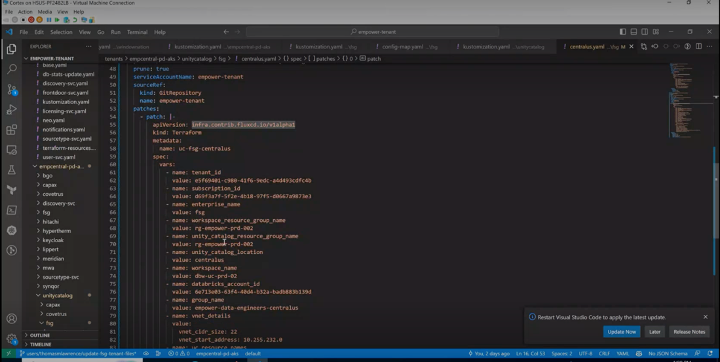Image resolution: width=720 pixels, height=362 pixels.
Task: Open the Manage gear icon
Action: [12, 339]
